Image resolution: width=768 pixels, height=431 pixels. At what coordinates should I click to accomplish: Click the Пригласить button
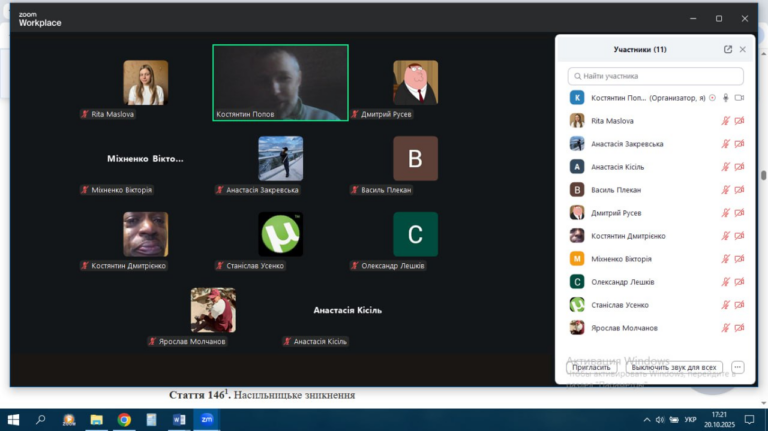click(591, 367)
